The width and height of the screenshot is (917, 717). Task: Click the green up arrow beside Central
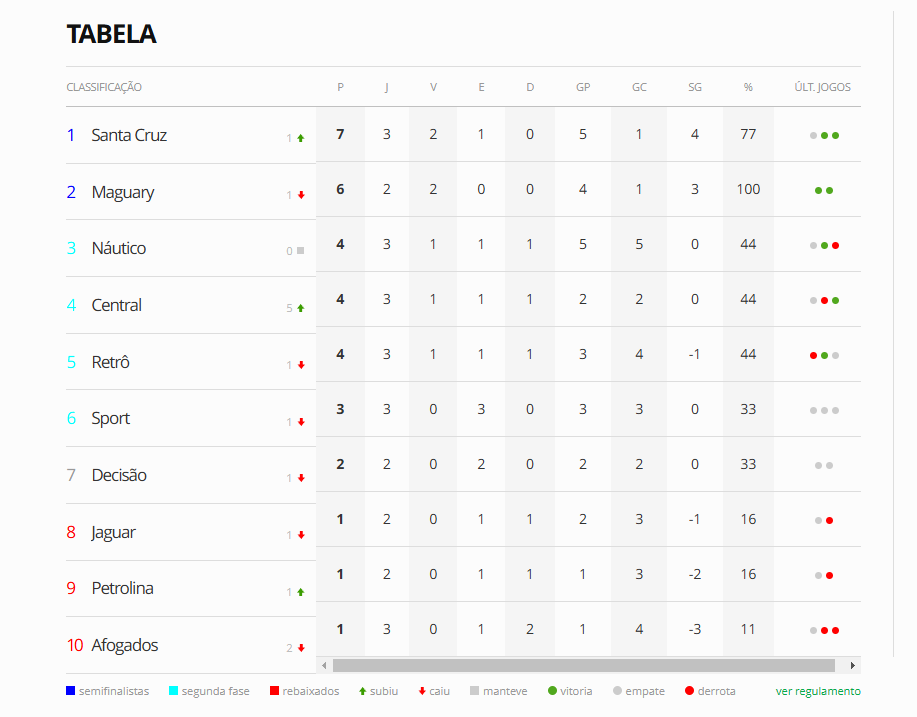click(301, 308)
